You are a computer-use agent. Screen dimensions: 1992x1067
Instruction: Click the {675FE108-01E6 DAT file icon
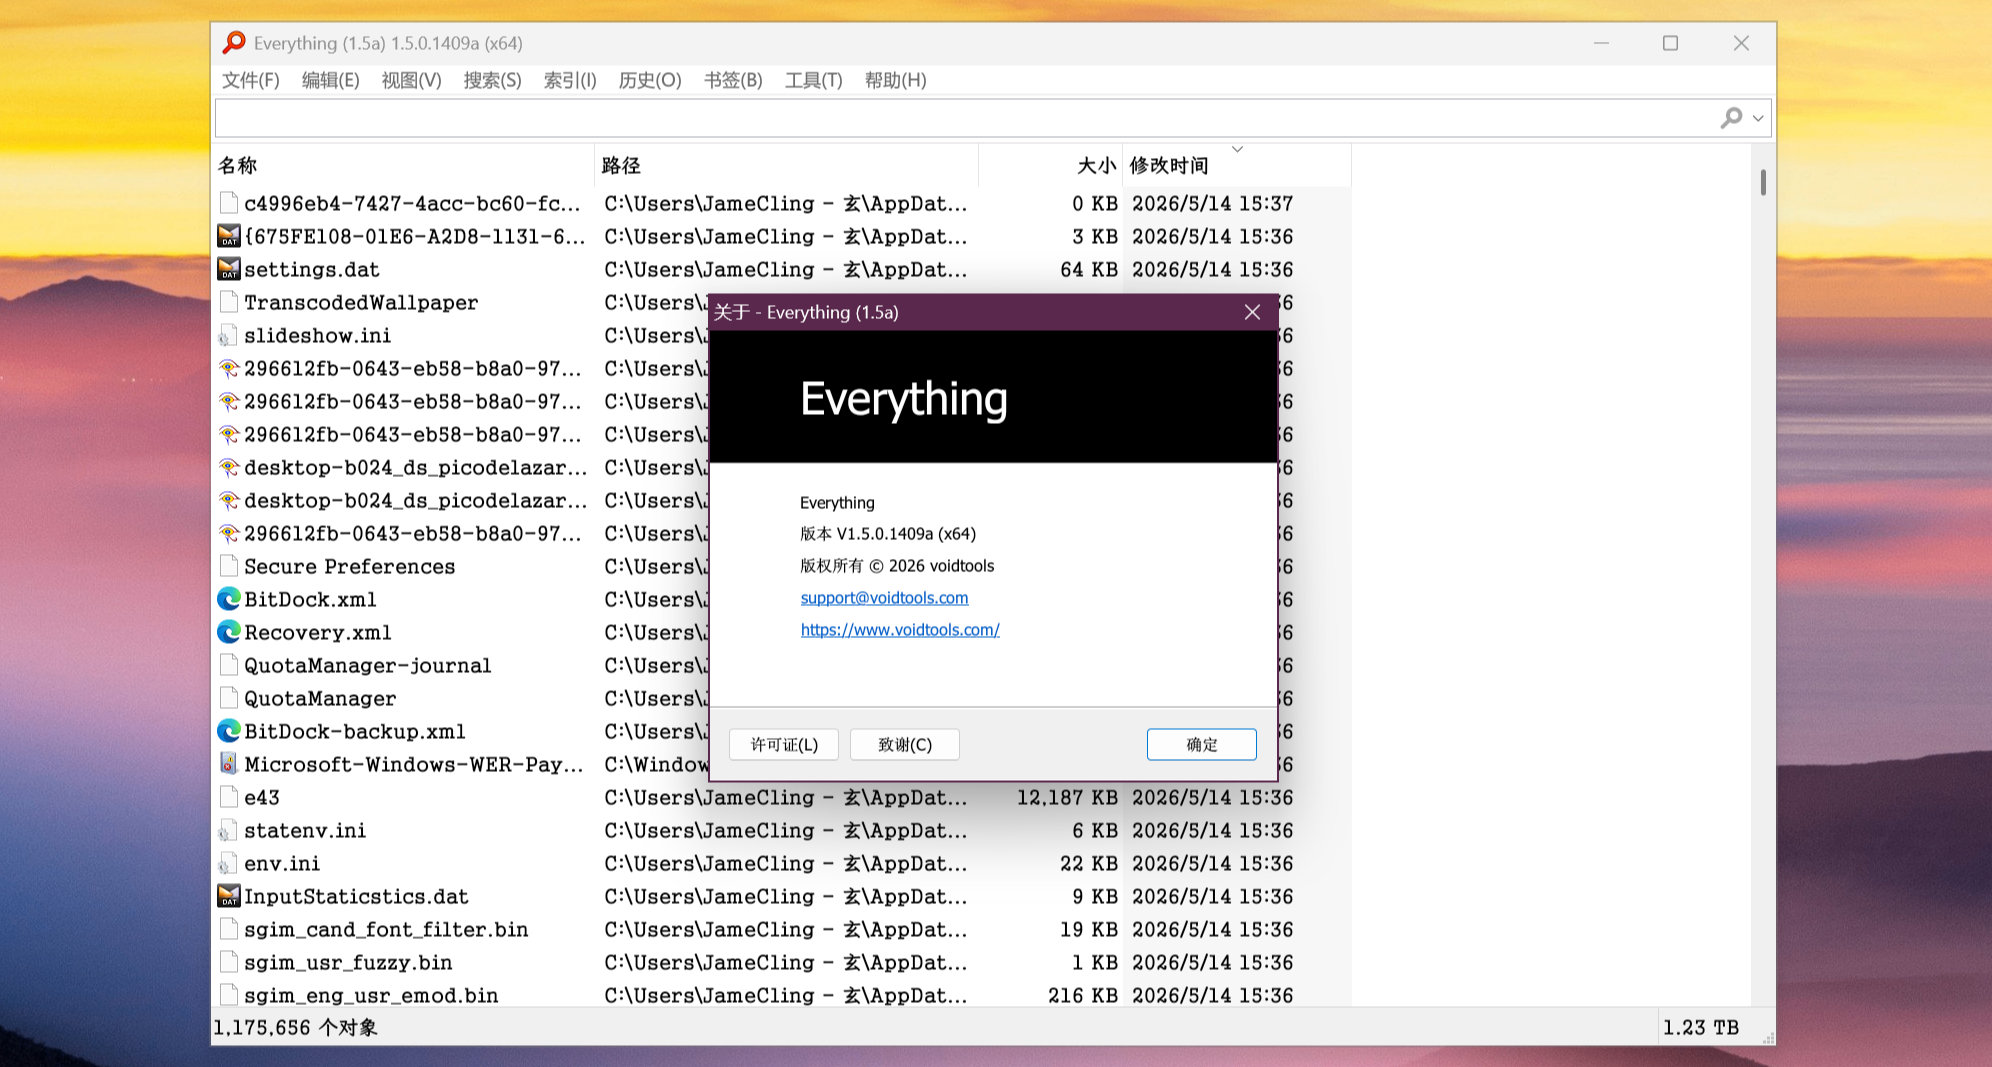click(x=229, y=236)
